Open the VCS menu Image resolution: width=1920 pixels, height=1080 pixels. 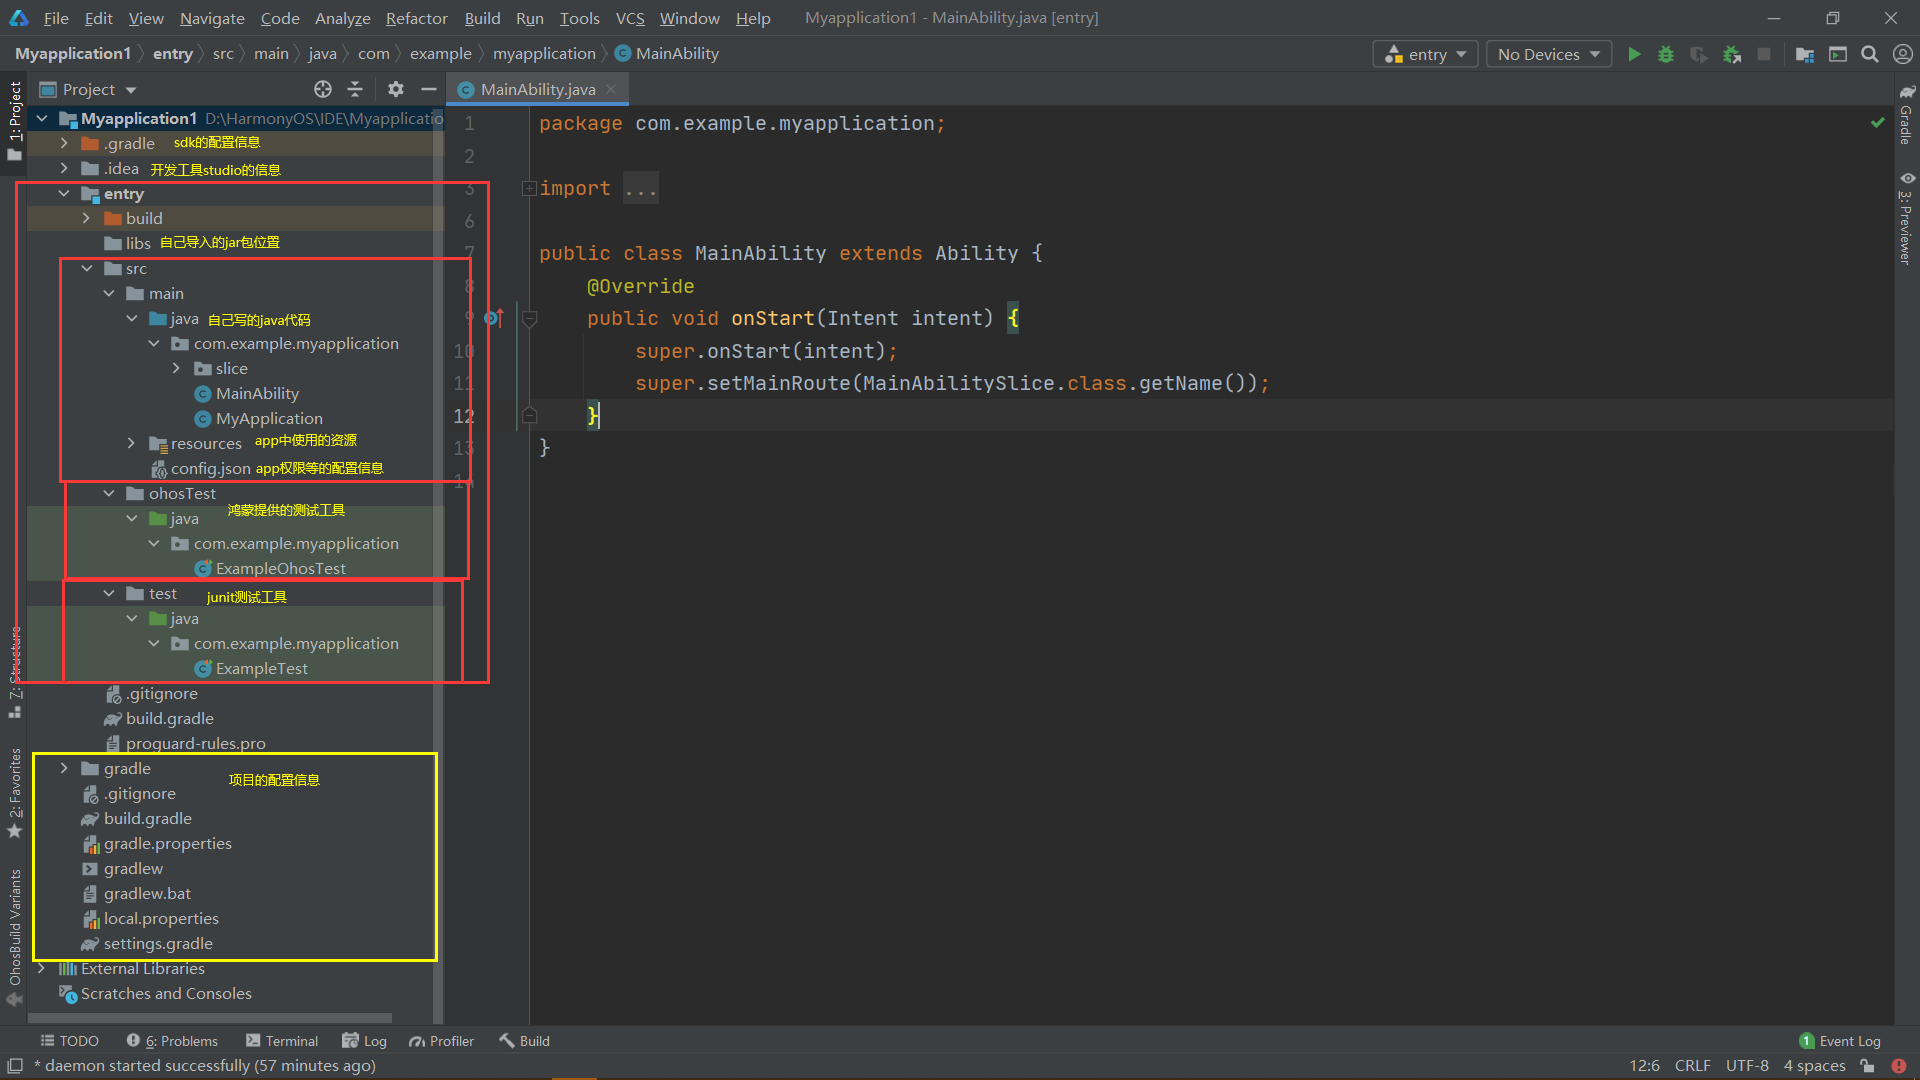tap(630, 18)
